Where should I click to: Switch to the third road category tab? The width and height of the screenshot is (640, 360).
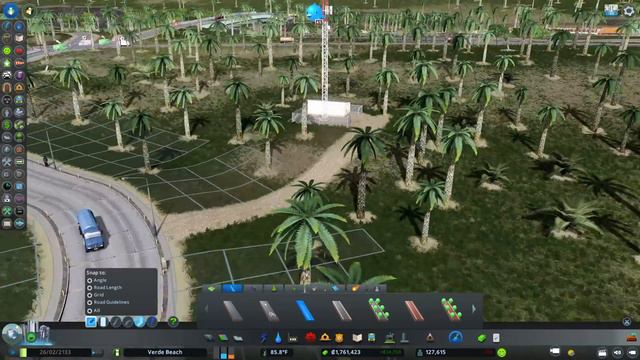pyautogui.click(x=254, y=289)
